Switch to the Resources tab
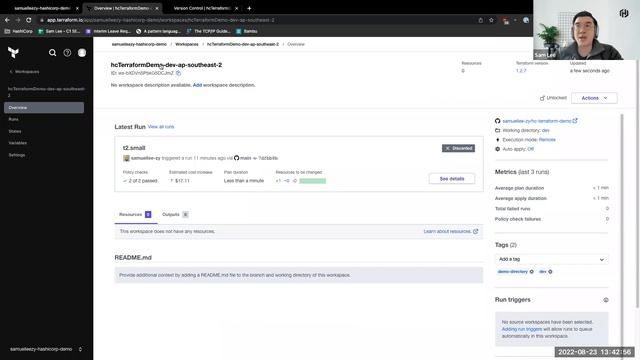 [x=135, y=214]
